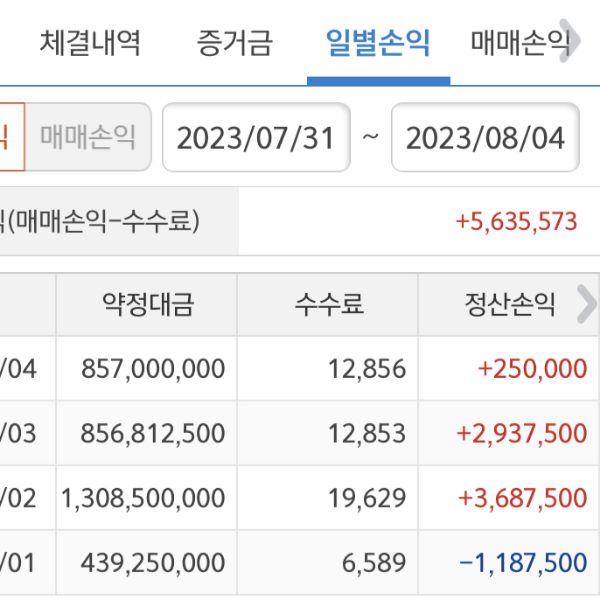Select the negative result -1,187,500
600x600 pixels.
click(x=524, y=562)
